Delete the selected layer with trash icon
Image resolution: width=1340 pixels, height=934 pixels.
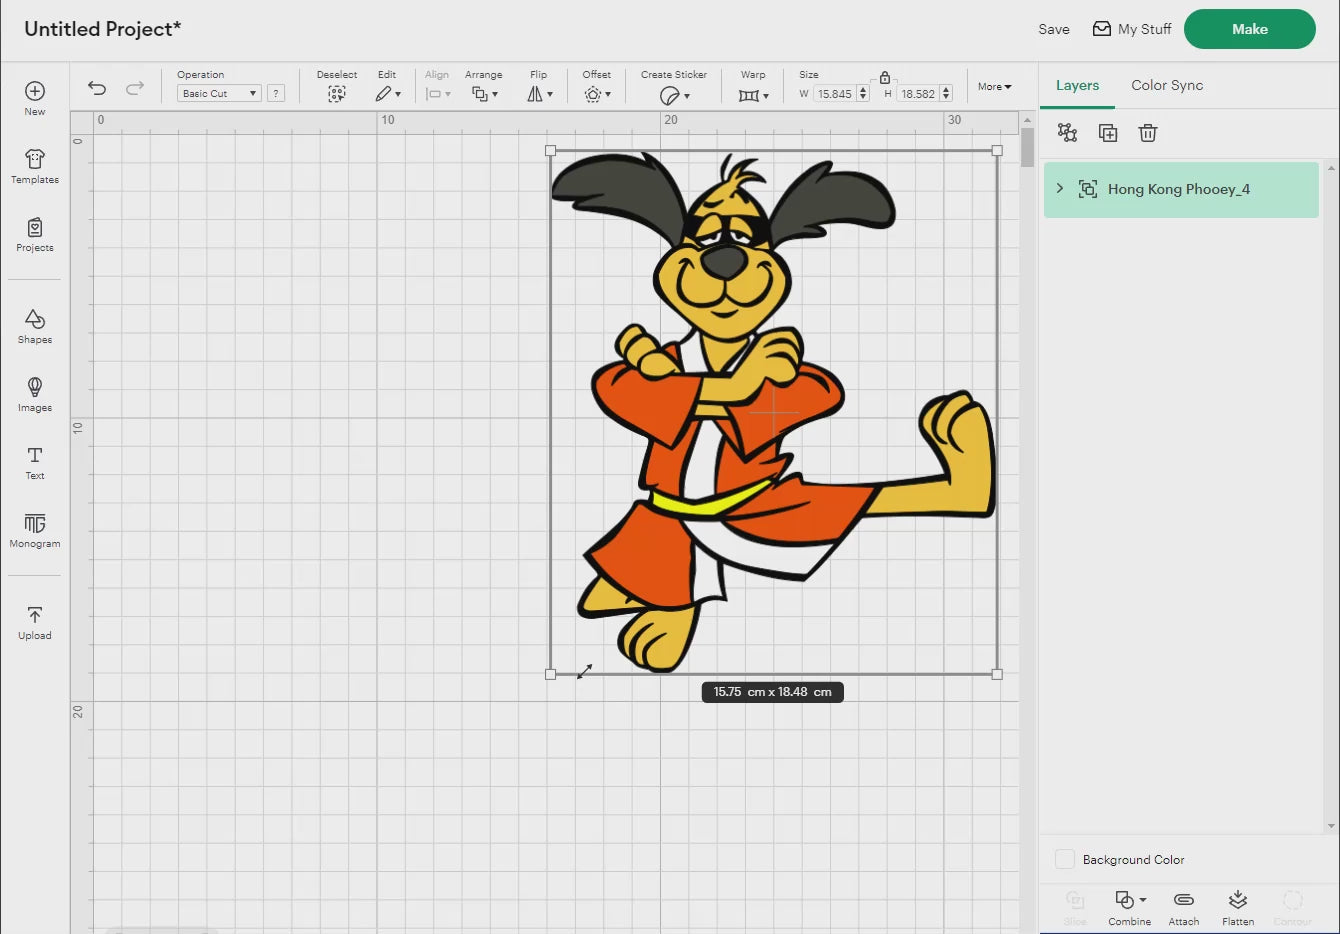(1148, 133)
